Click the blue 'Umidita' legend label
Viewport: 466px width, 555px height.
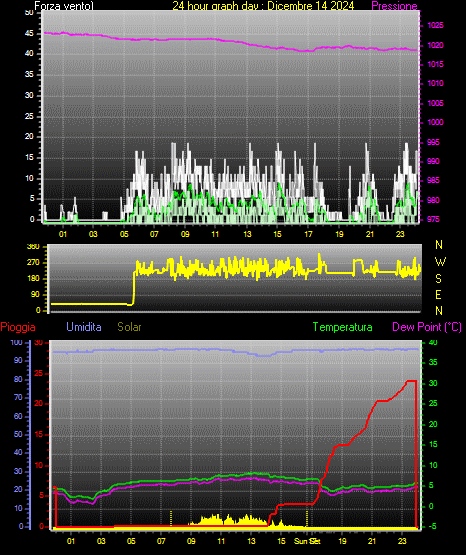84,327
